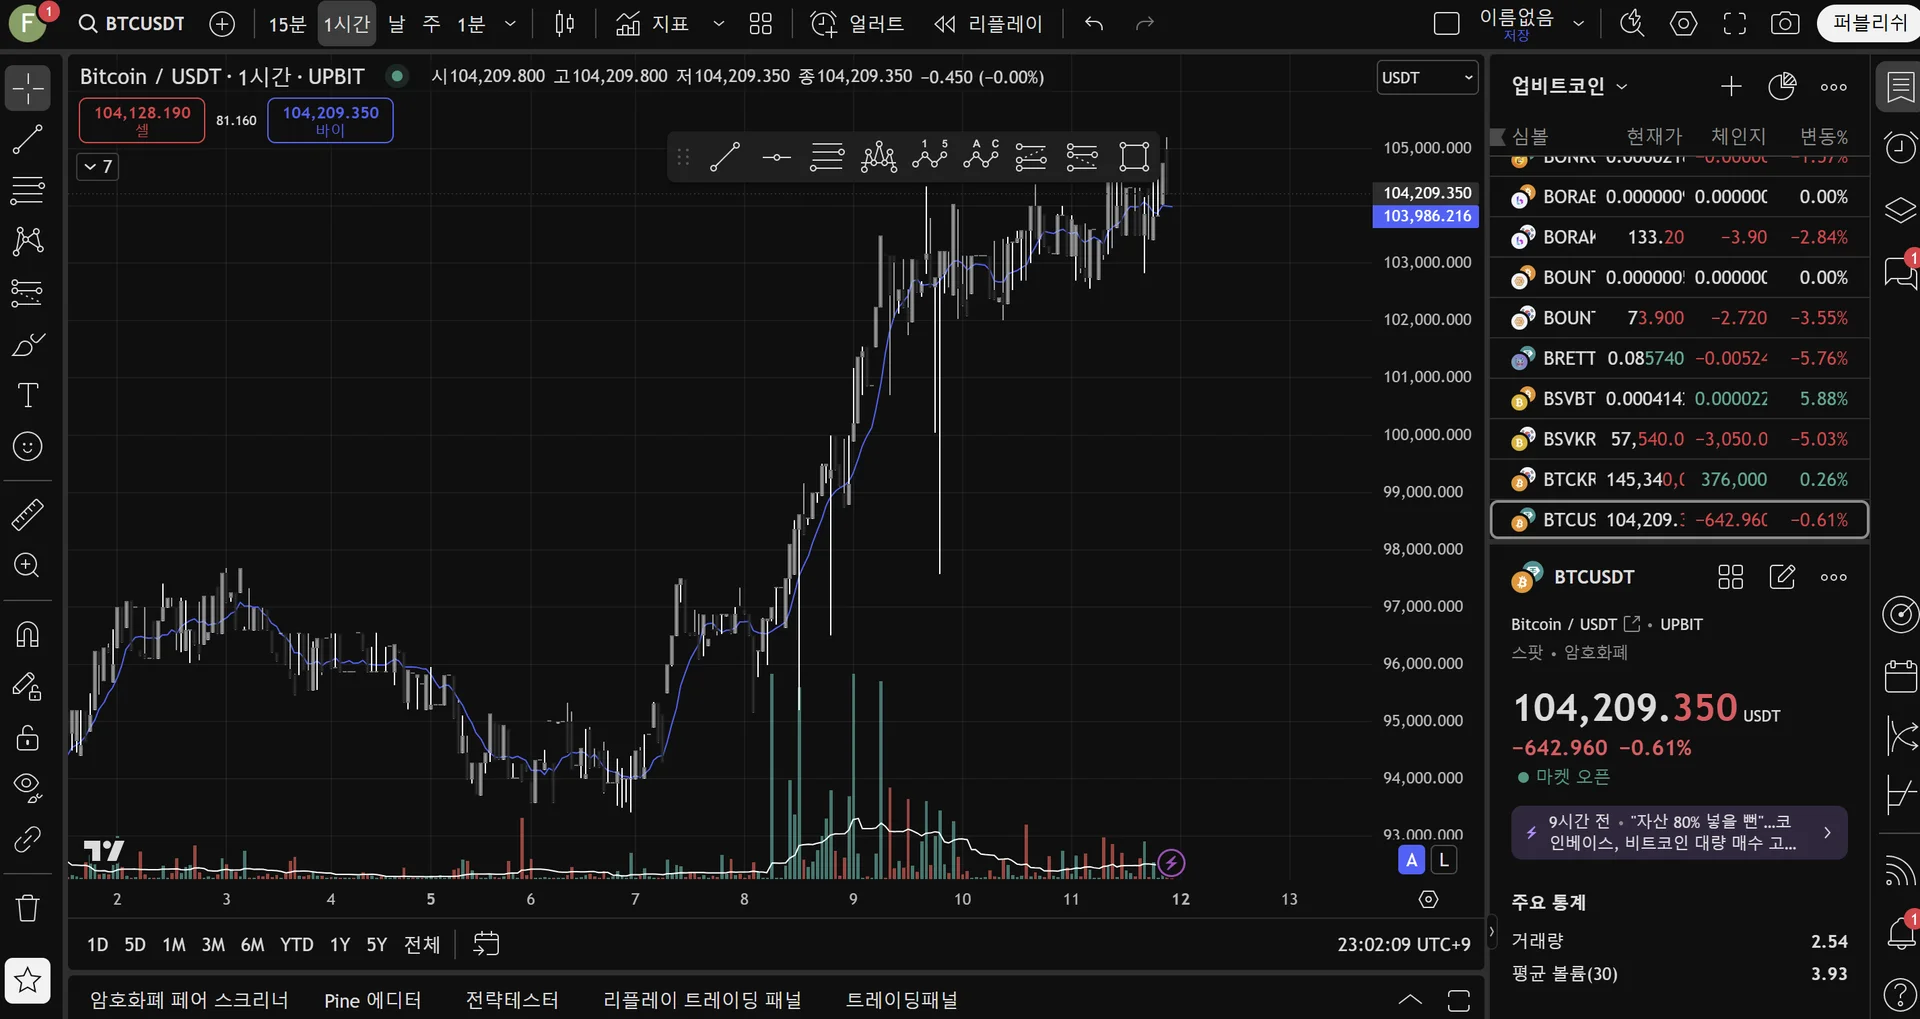Toggle log scale with the L button
Viewport: 1920px width, 1019px height.
[1443, 860]
